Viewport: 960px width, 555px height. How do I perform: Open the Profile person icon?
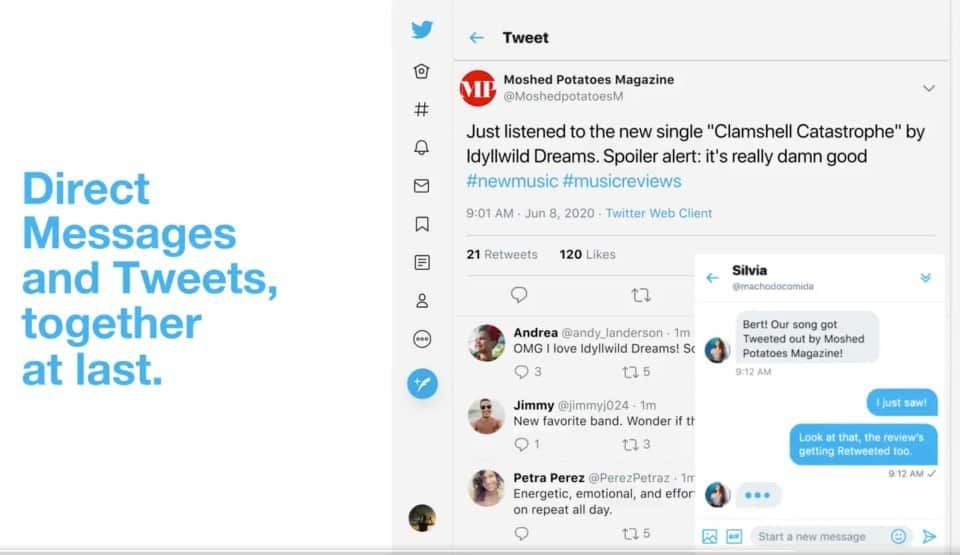(422, 300)
